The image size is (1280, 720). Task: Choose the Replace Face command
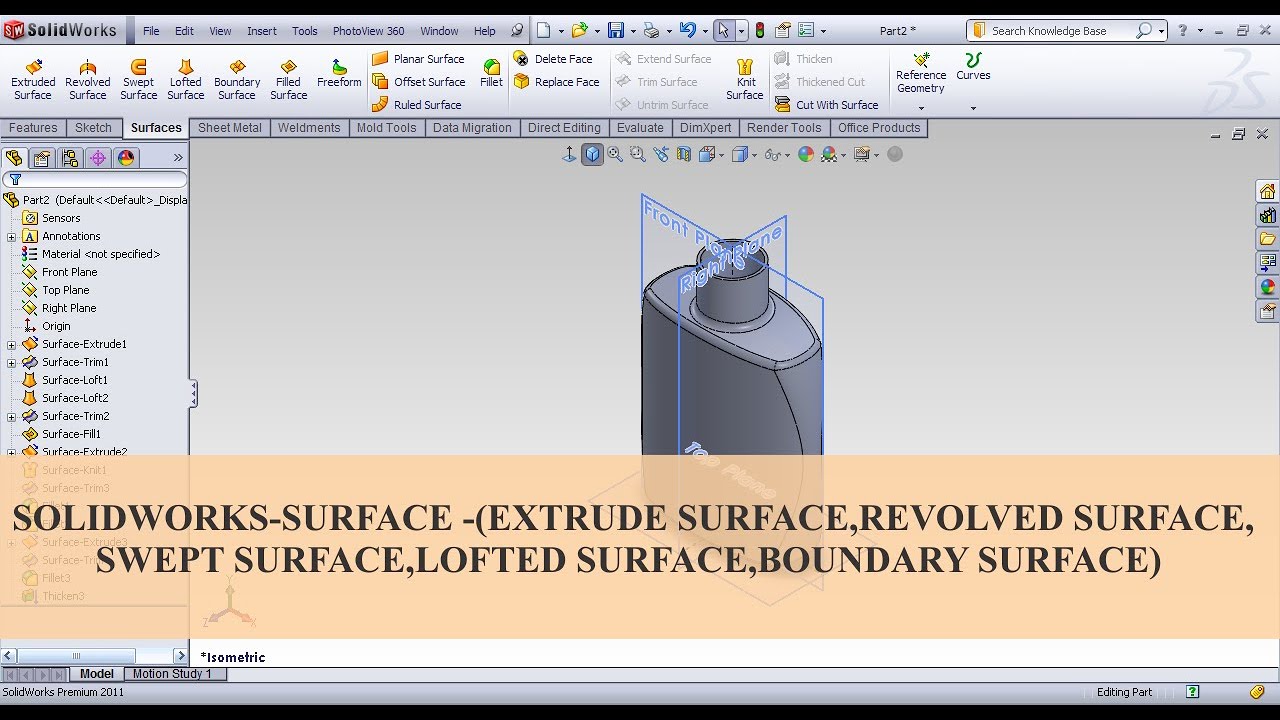[556, 82]
